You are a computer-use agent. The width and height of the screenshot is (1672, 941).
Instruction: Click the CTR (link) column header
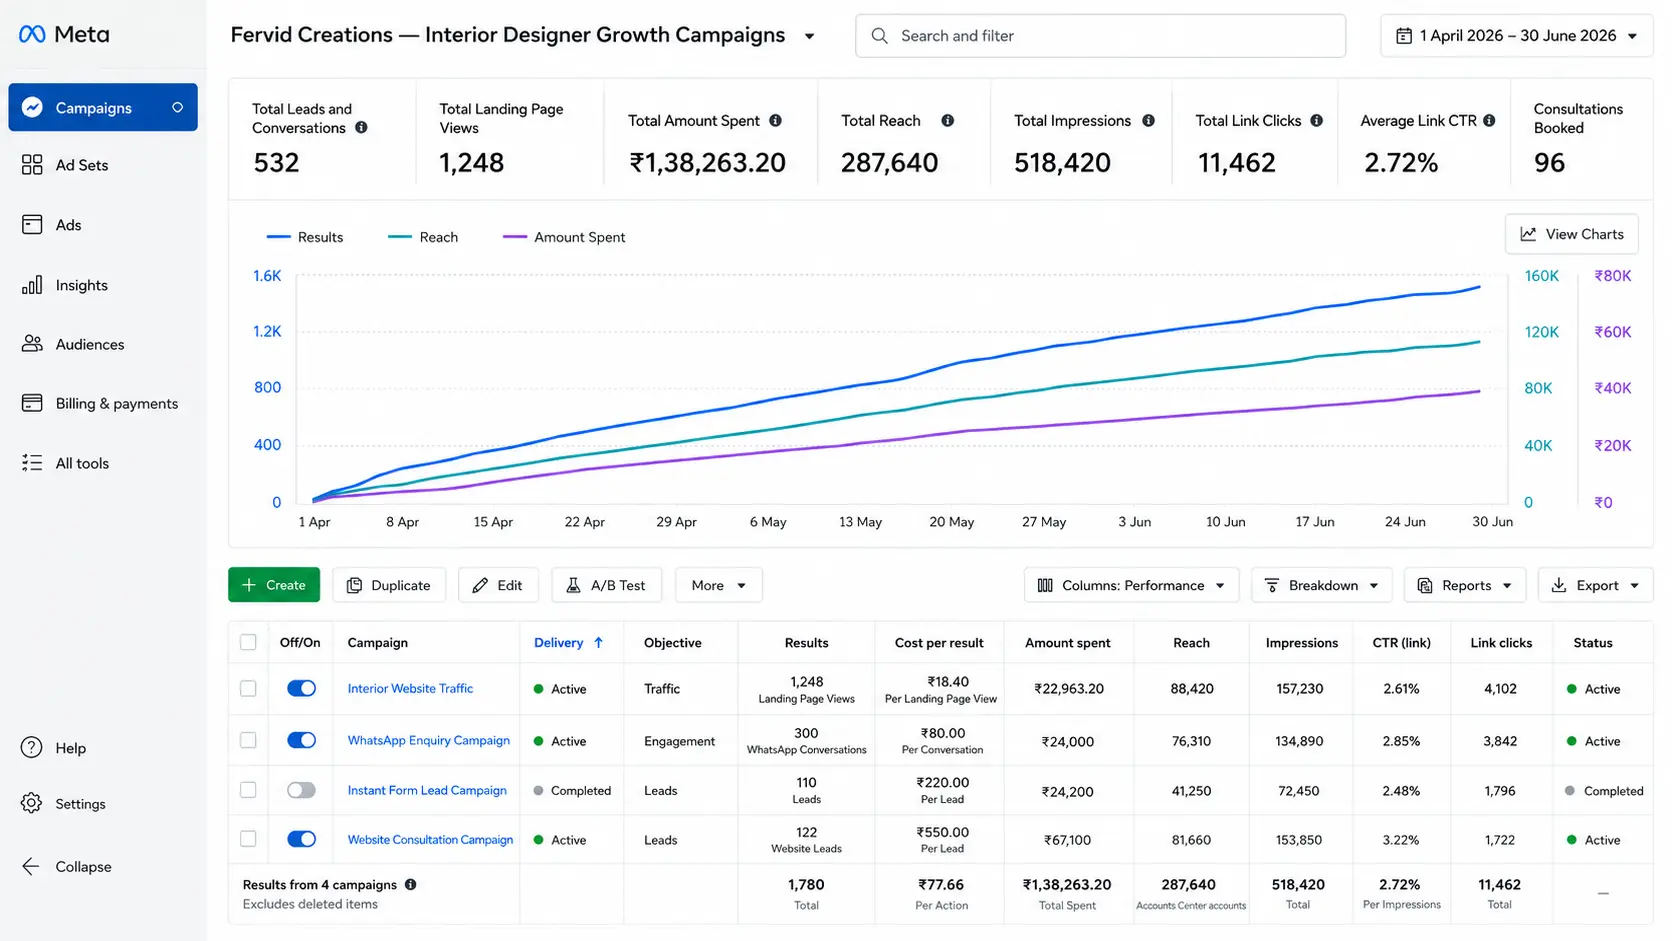tap(1401, 643)
